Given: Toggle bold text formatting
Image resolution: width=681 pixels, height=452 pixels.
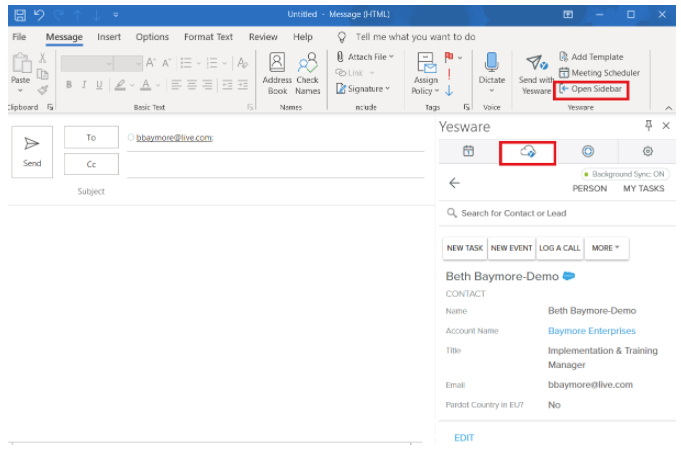Looking at the screenshot, I should tap(70, 85).
